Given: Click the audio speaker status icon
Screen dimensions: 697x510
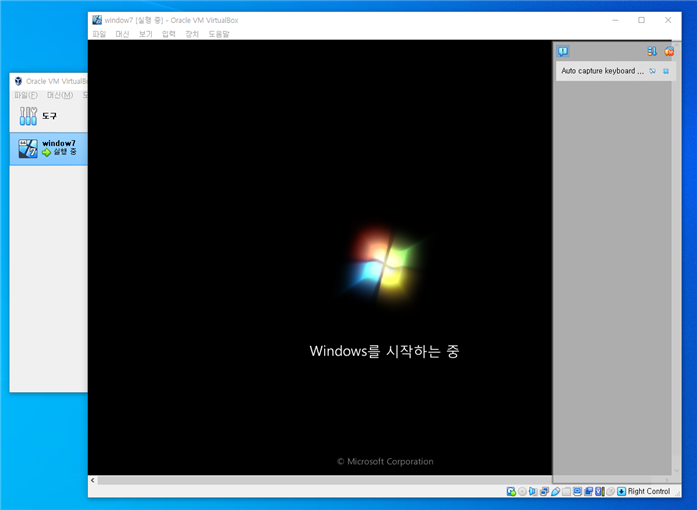Looking at the screenshot, I should click(533, 491).
